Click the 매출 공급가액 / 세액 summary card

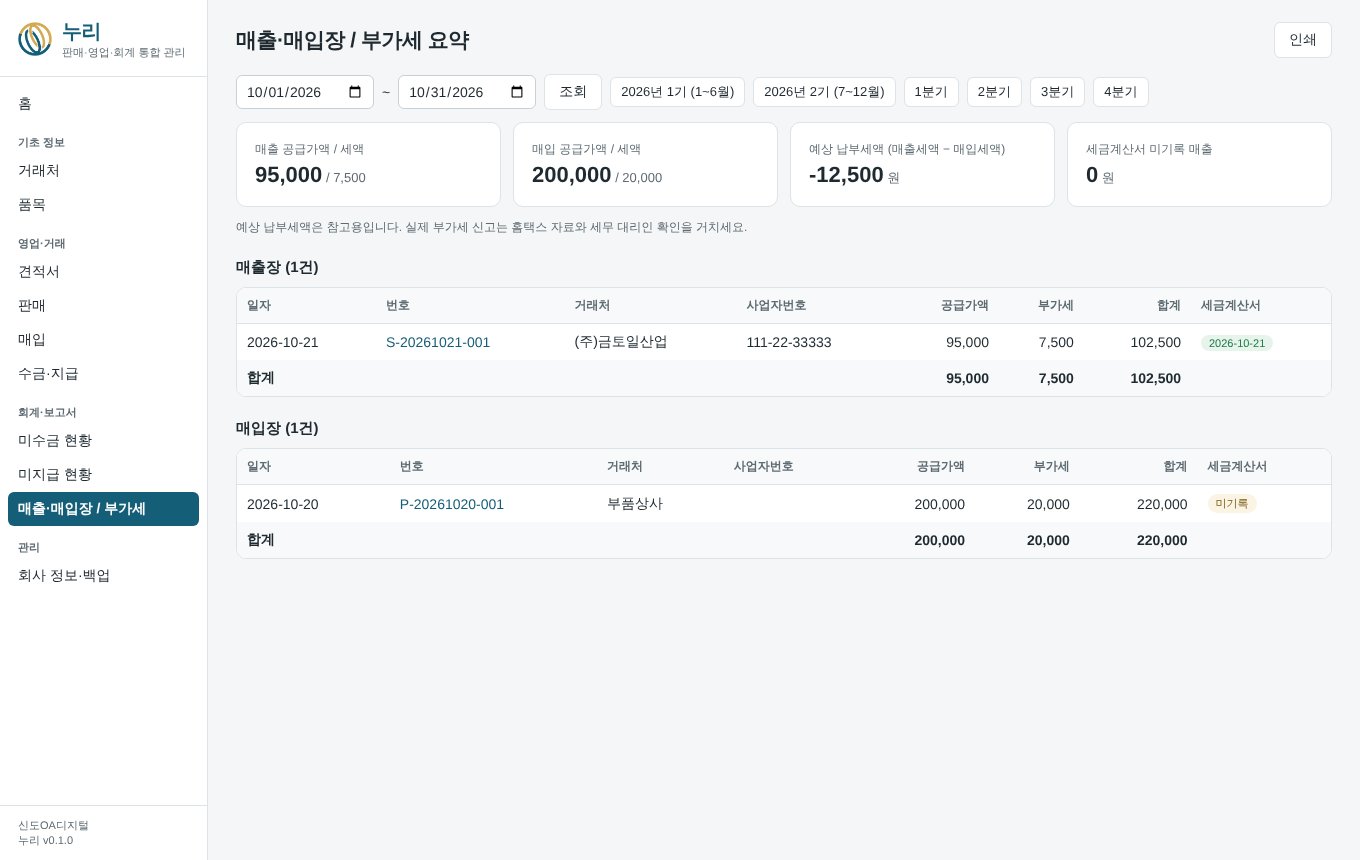[x=368, y=165]
